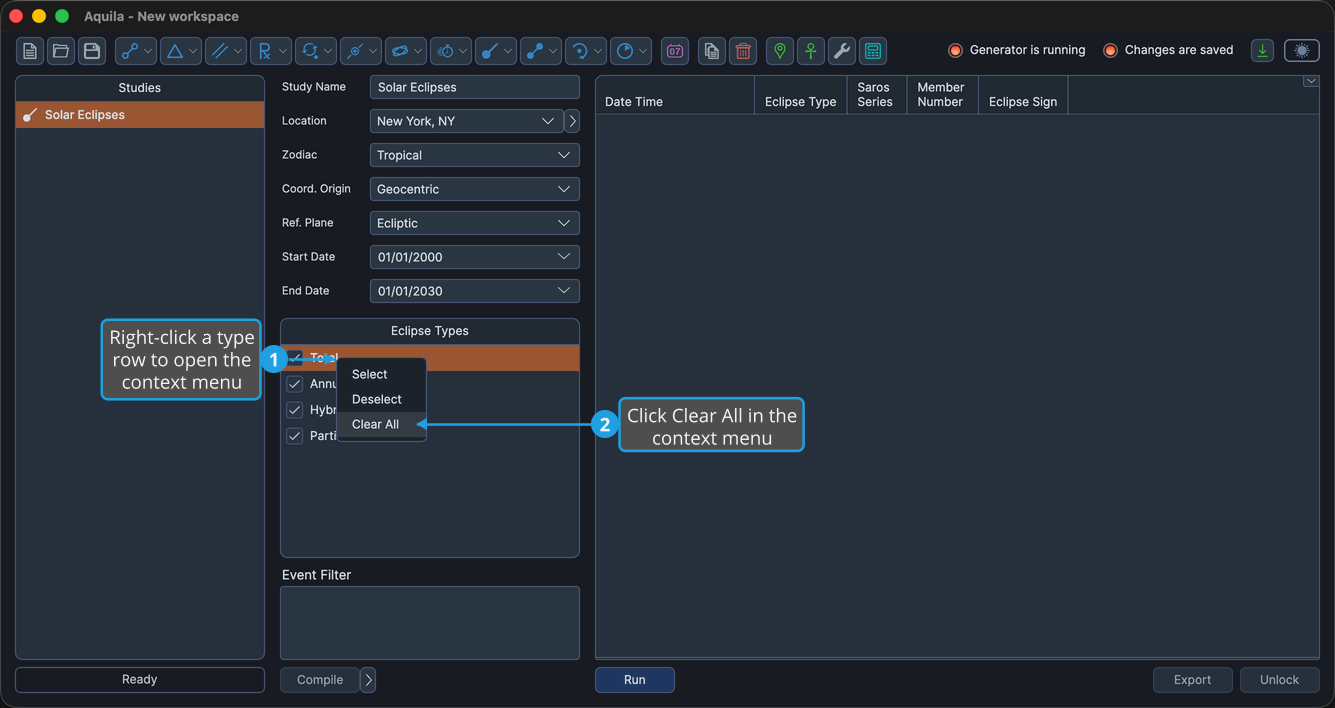Click the new document icon in toolbar
Image resolution: width=1335 pixels, height=708 pixels.
coord(30,51)
